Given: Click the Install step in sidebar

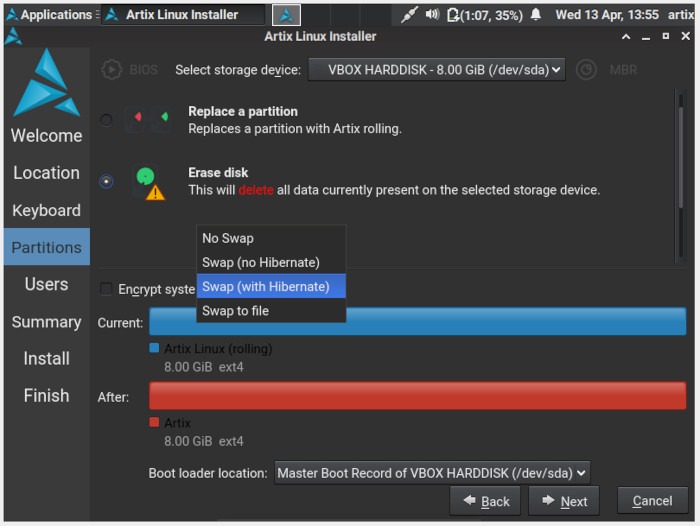Looking at the screenshot, I should point(47,359).
